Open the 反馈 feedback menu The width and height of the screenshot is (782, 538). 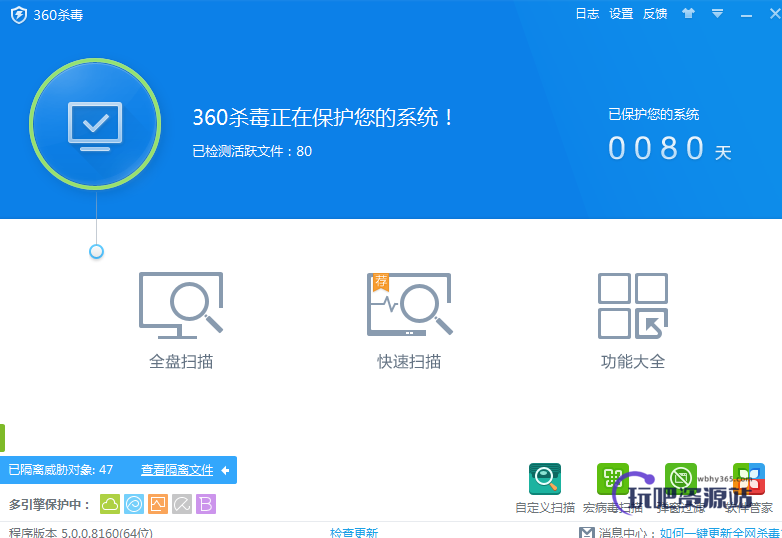tap(655, 13)
